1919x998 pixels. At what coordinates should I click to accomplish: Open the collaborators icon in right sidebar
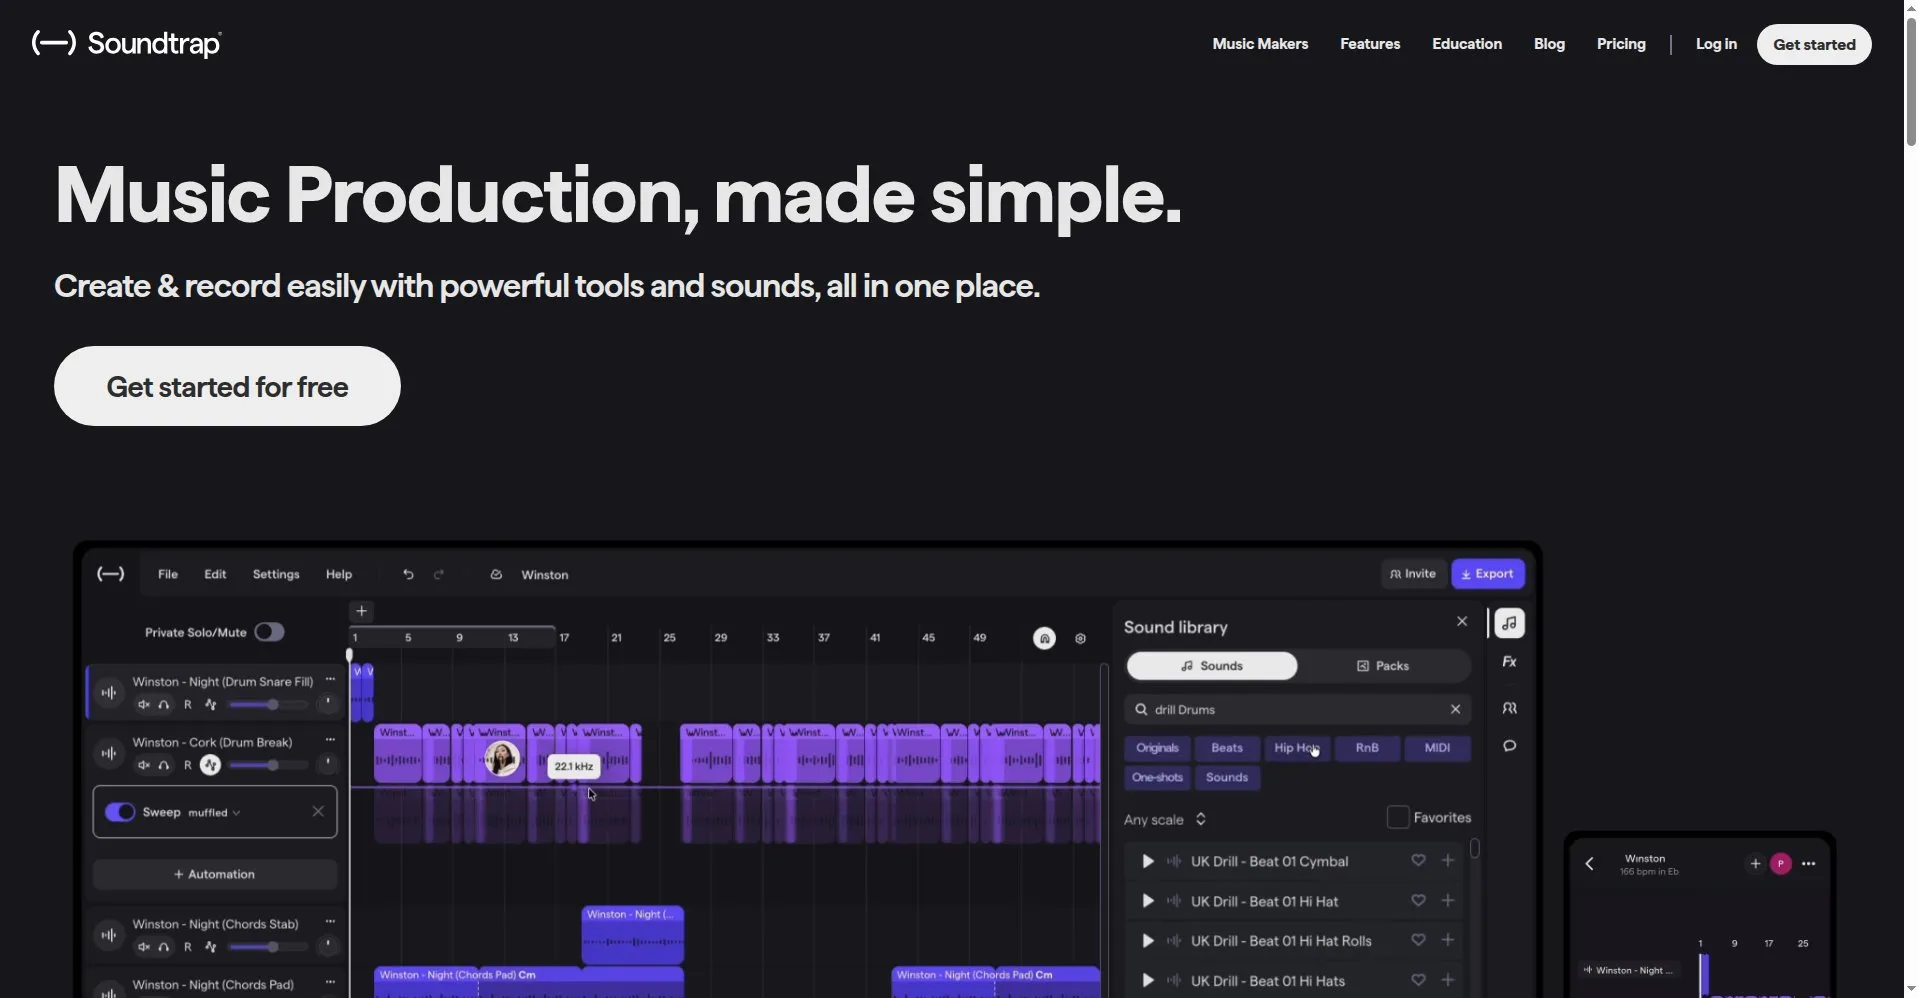(x=1509, y=708)
